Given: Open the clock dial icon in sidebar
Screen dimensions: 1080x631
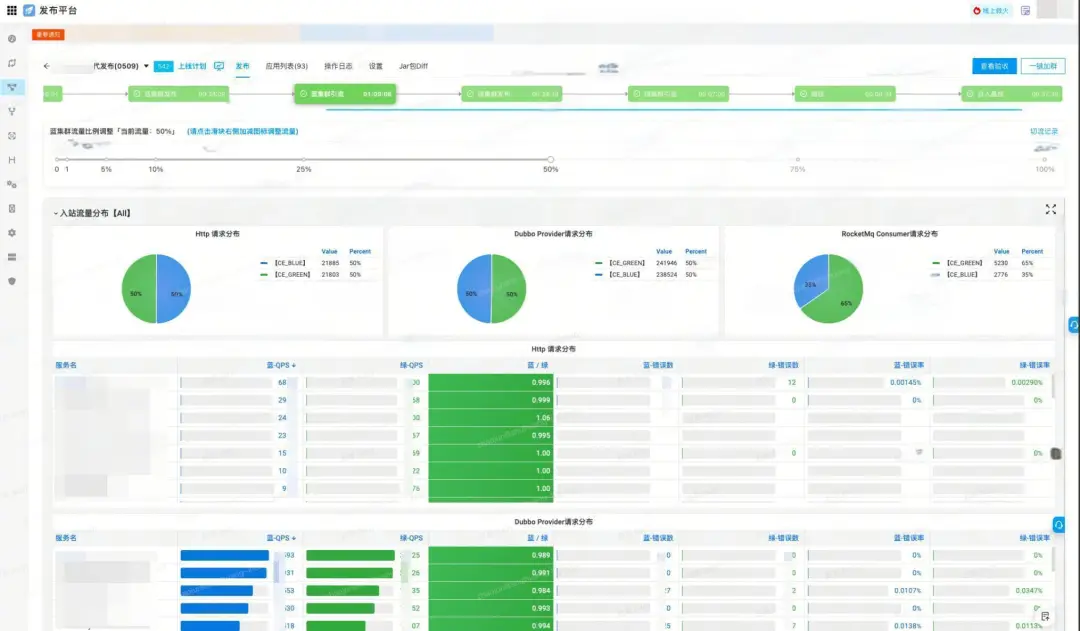Looking at the screenshot, I should pos(12,39).
